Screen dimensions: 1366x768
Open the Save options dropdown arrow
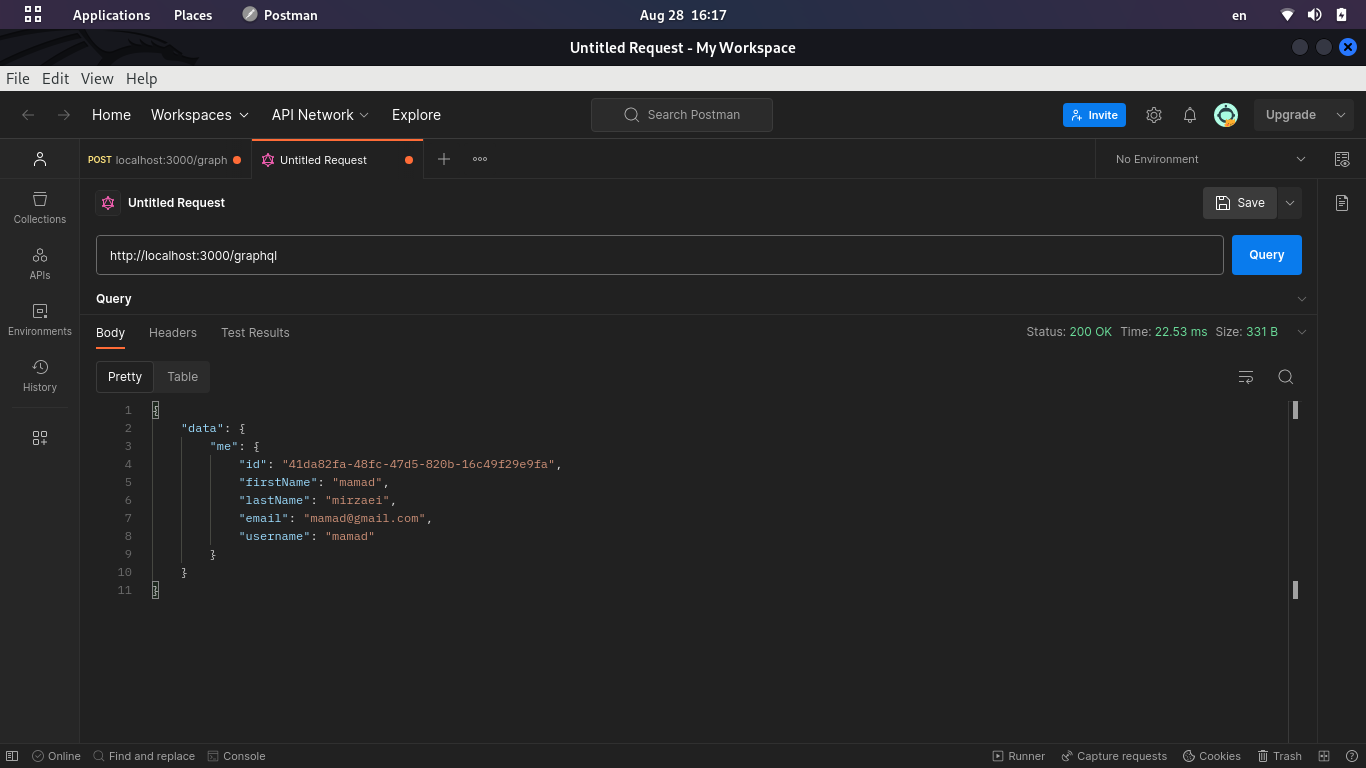point(1290,203)
